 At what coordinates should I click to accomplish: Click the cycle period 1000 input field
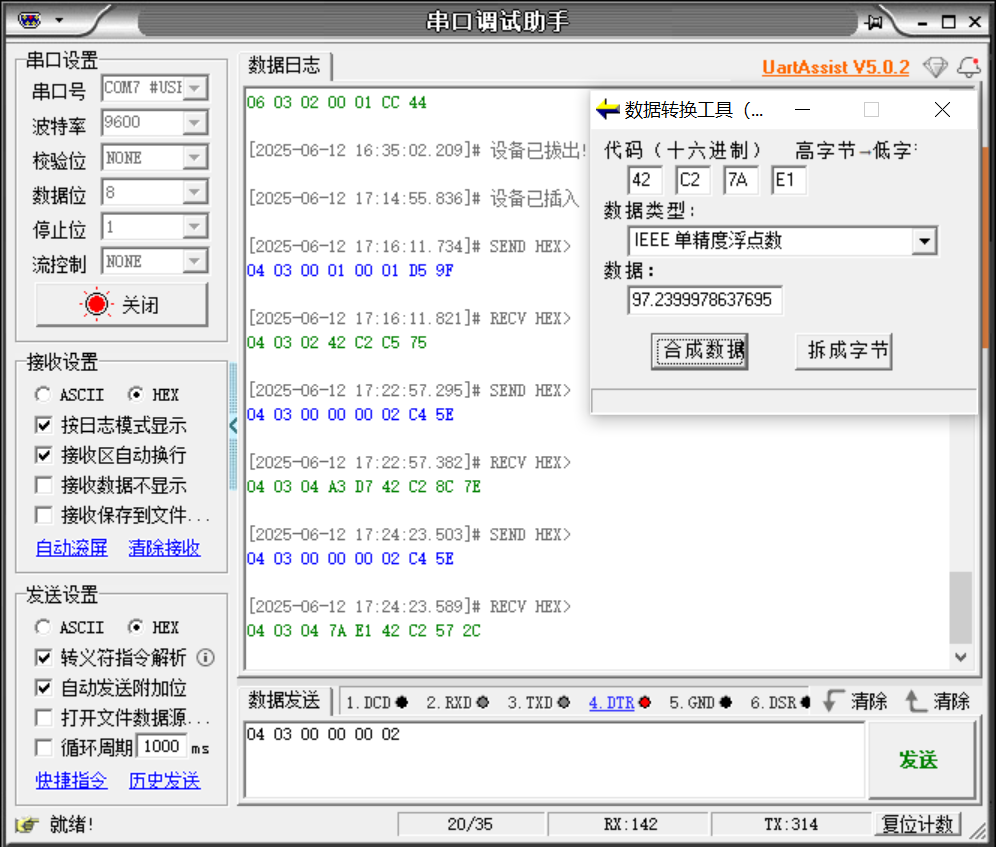coord(162,747)
